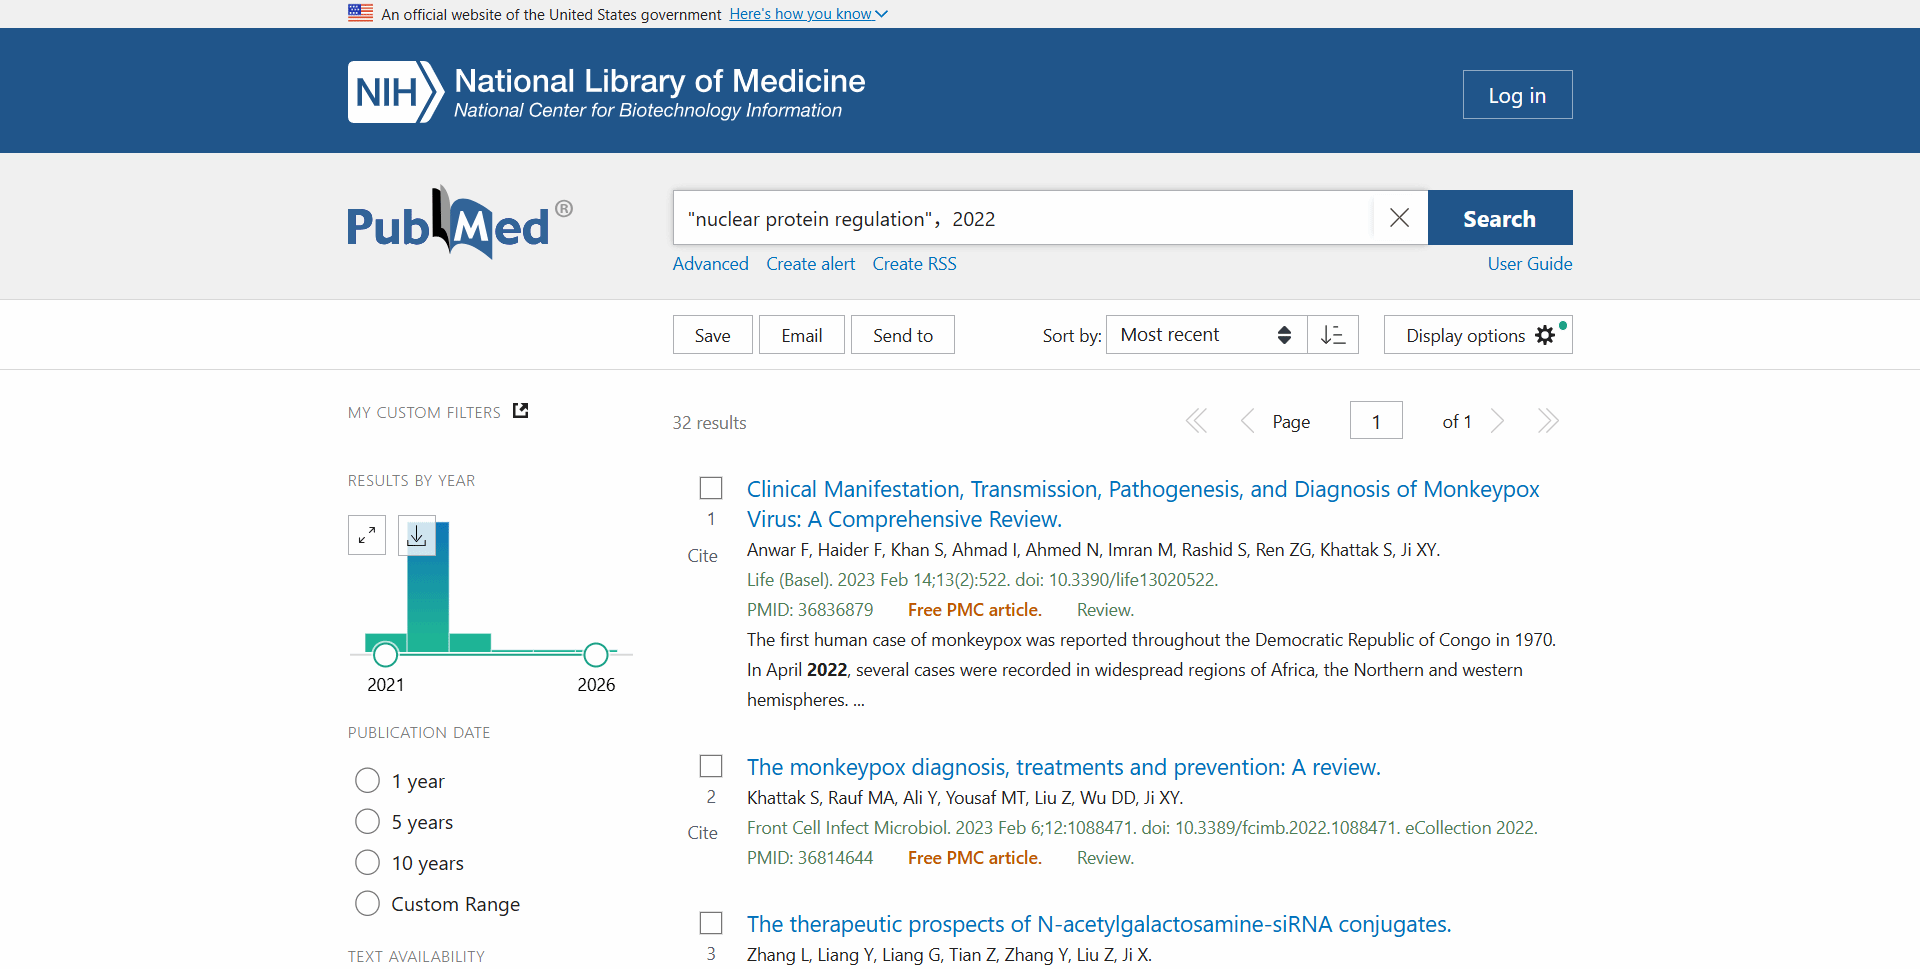
Task: Choose Custom Range publication date option
Action: [x=368, y=904]
